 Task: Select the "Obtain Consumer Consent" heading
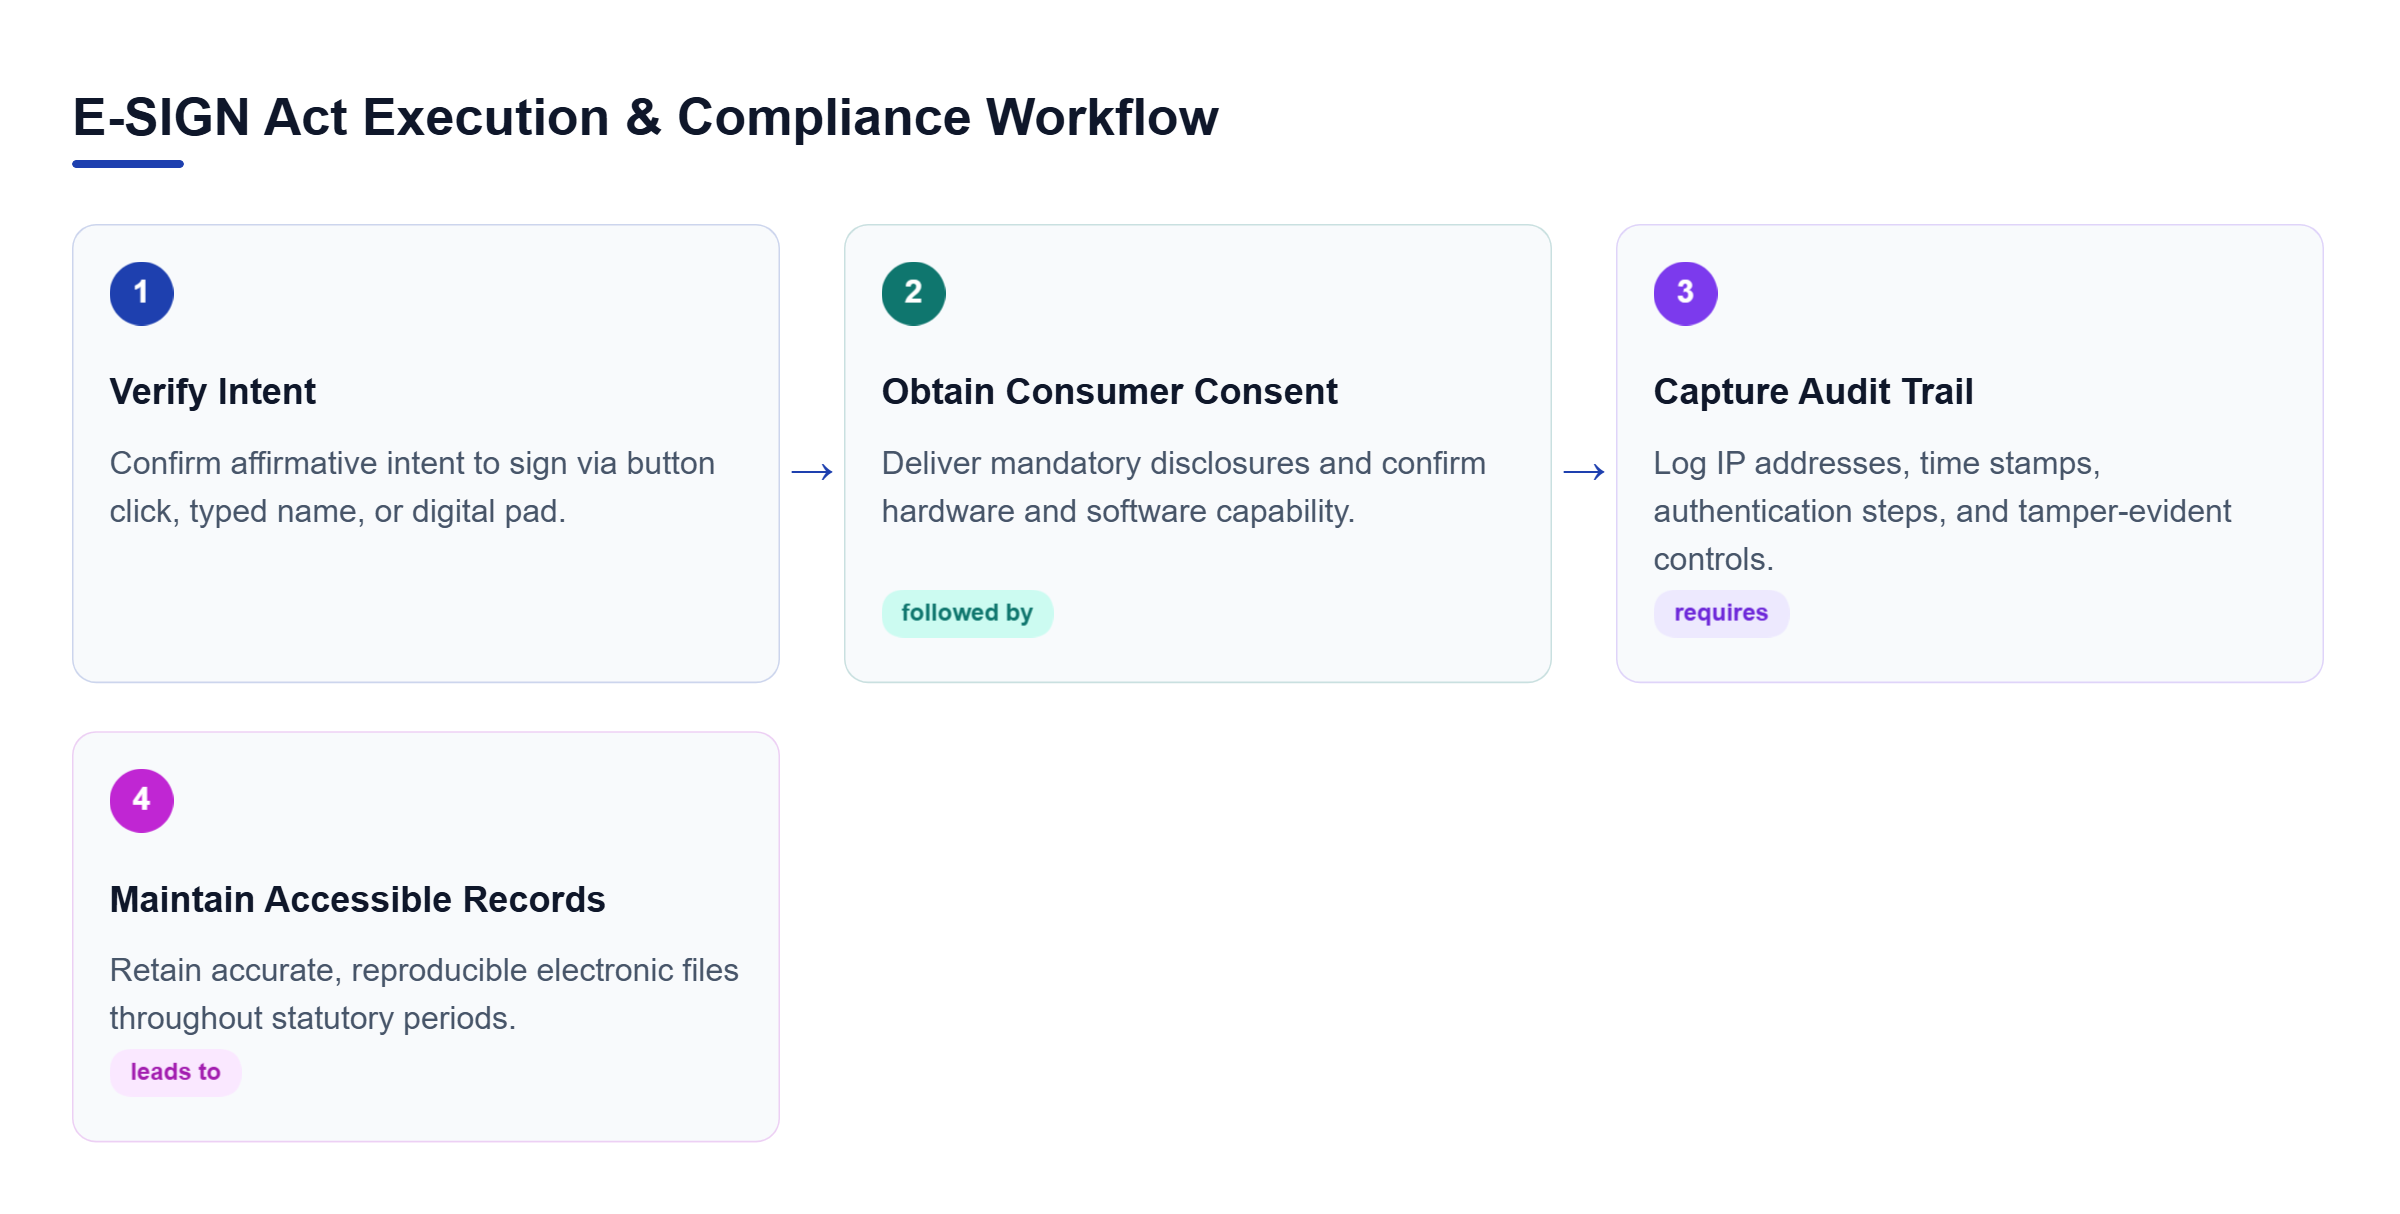[x=1109, y=392]
